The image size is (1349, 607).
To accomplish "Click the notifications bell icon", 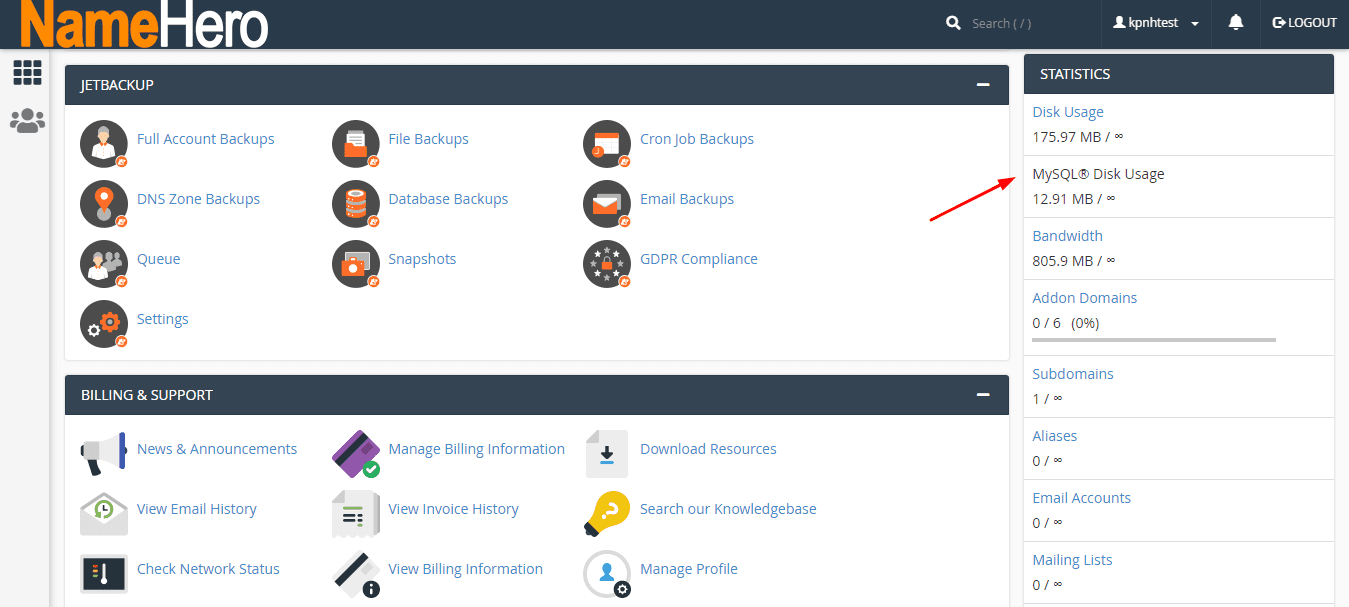I will click(x=1236, y=23).
